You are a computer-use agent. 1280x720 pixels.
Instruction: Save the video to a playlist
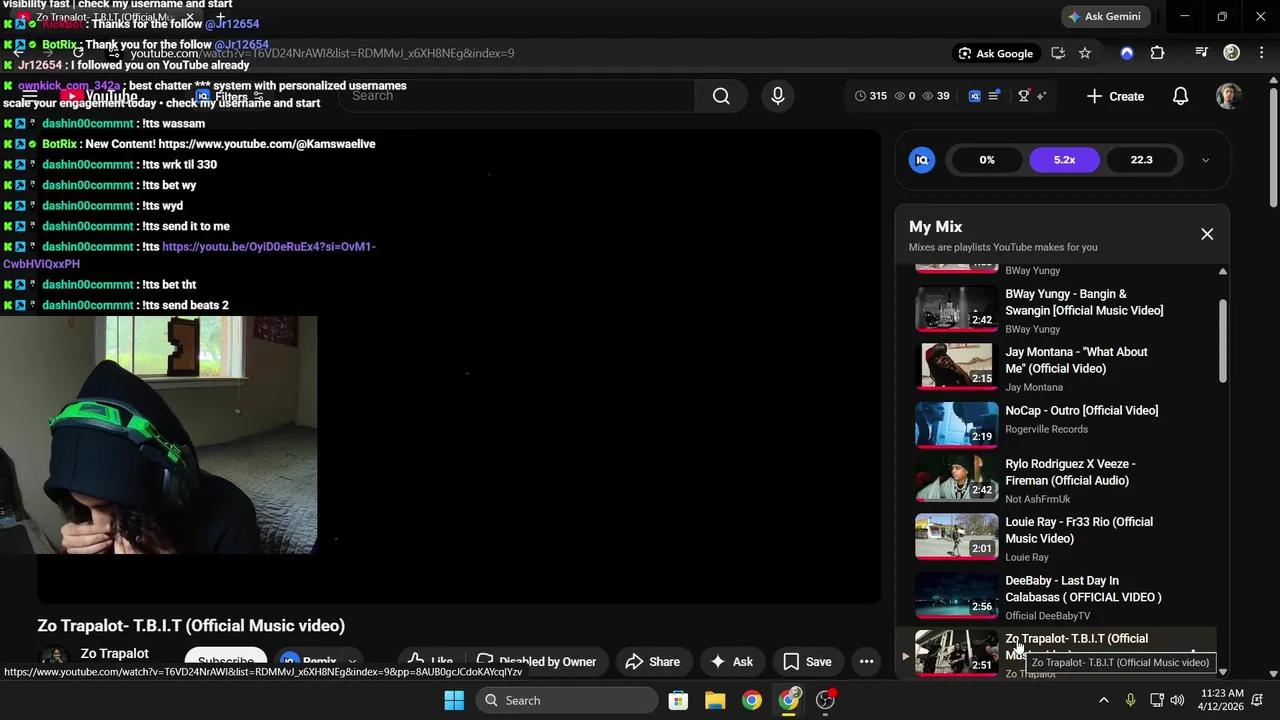click(807, 661)
